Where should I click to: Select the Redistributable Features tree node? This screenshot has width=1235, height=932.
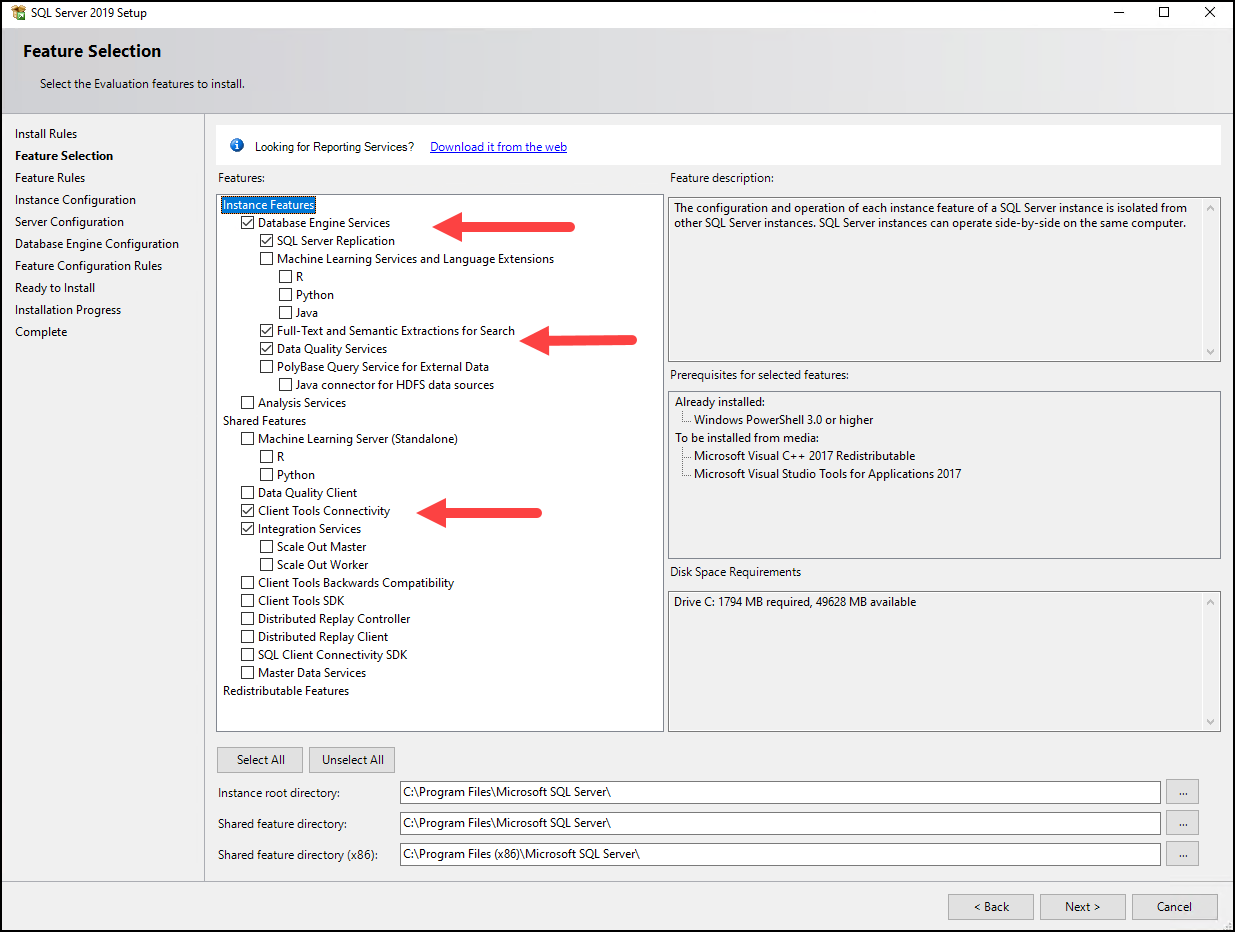[286, 691]
